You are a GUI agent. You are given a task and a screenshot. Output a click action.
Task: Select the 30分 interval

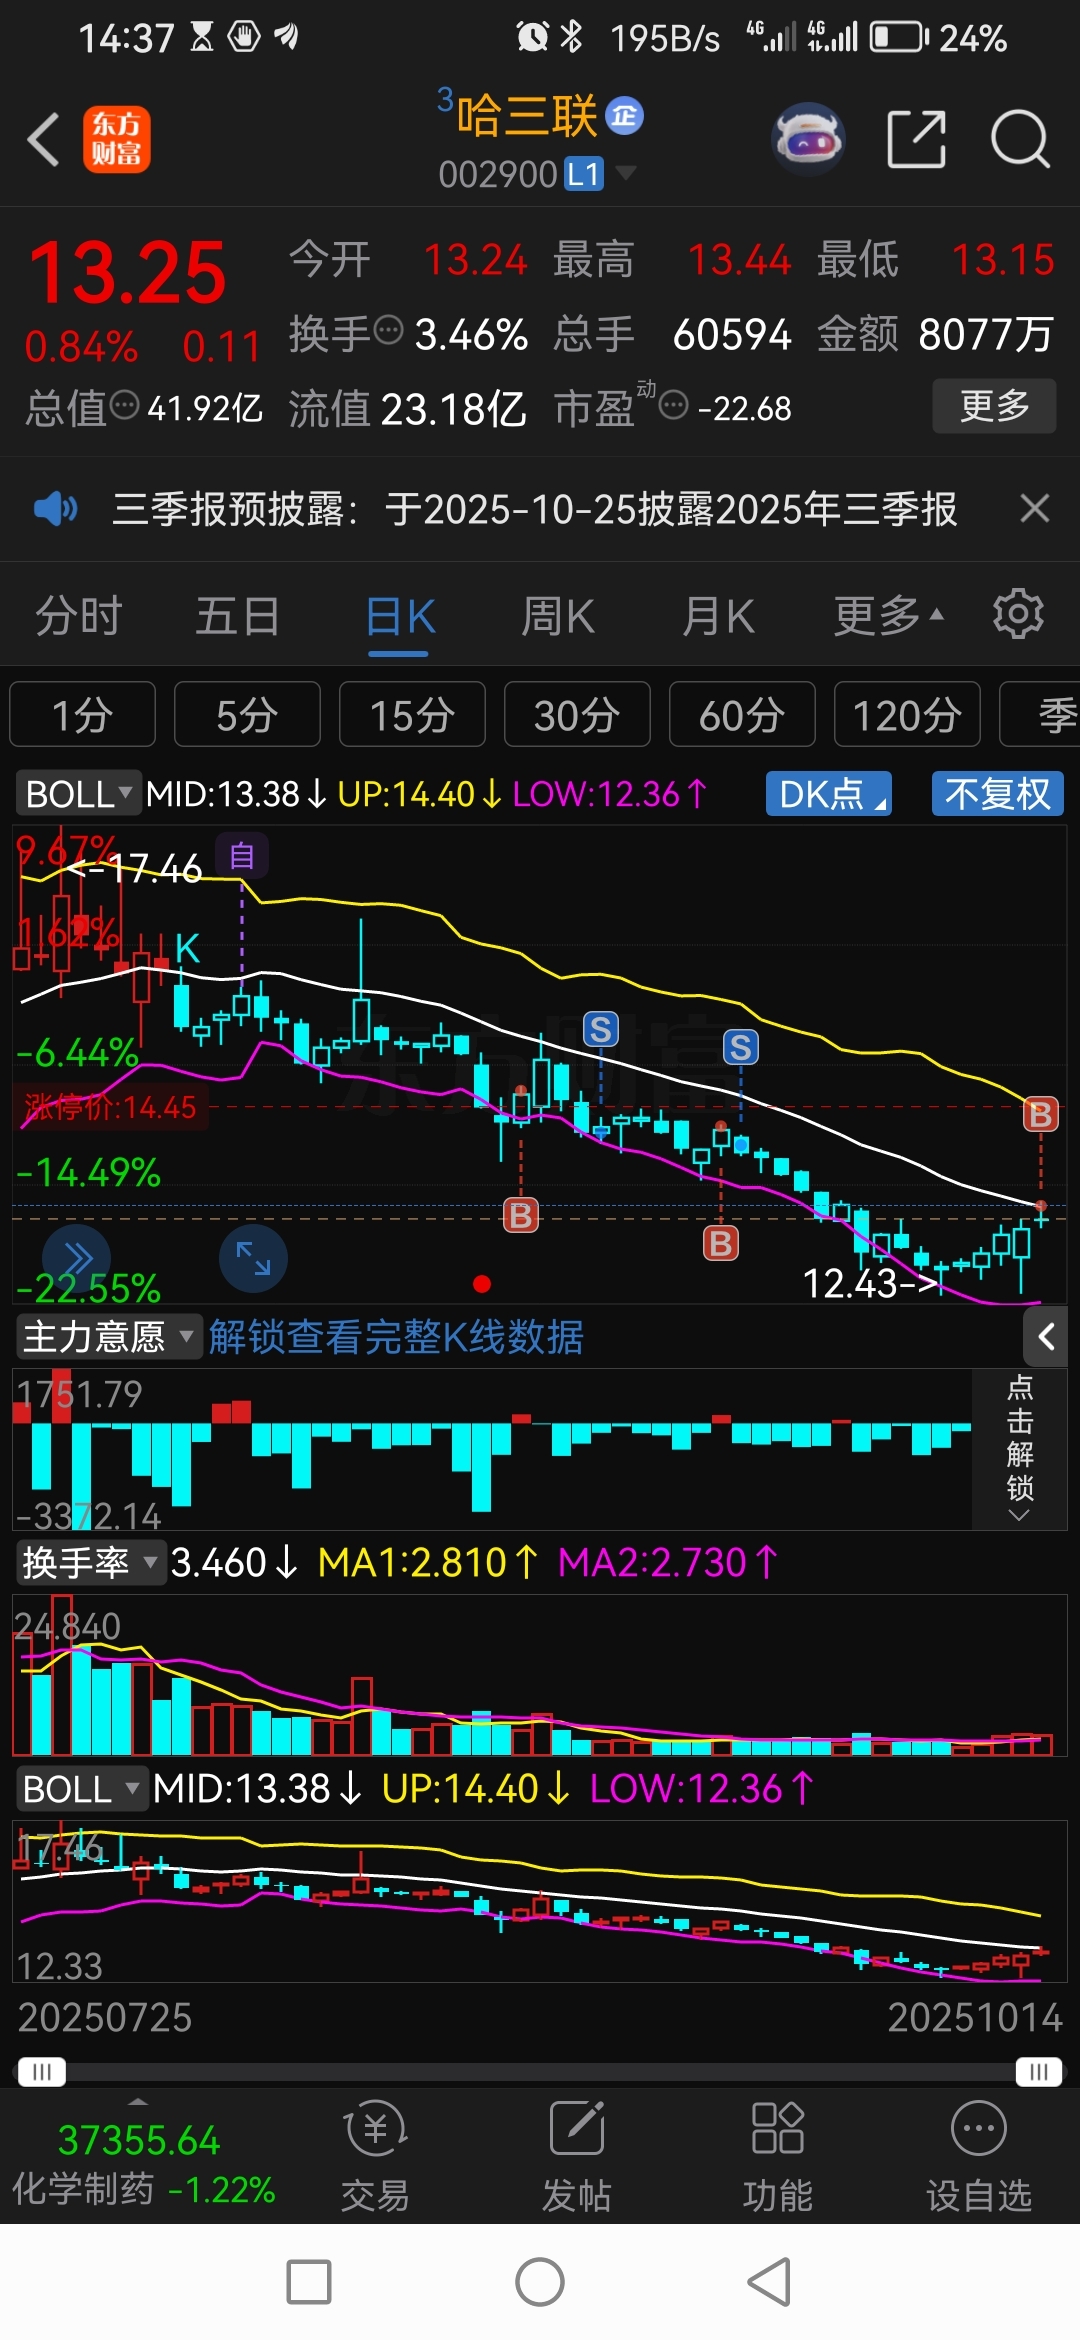click(577, 714)
